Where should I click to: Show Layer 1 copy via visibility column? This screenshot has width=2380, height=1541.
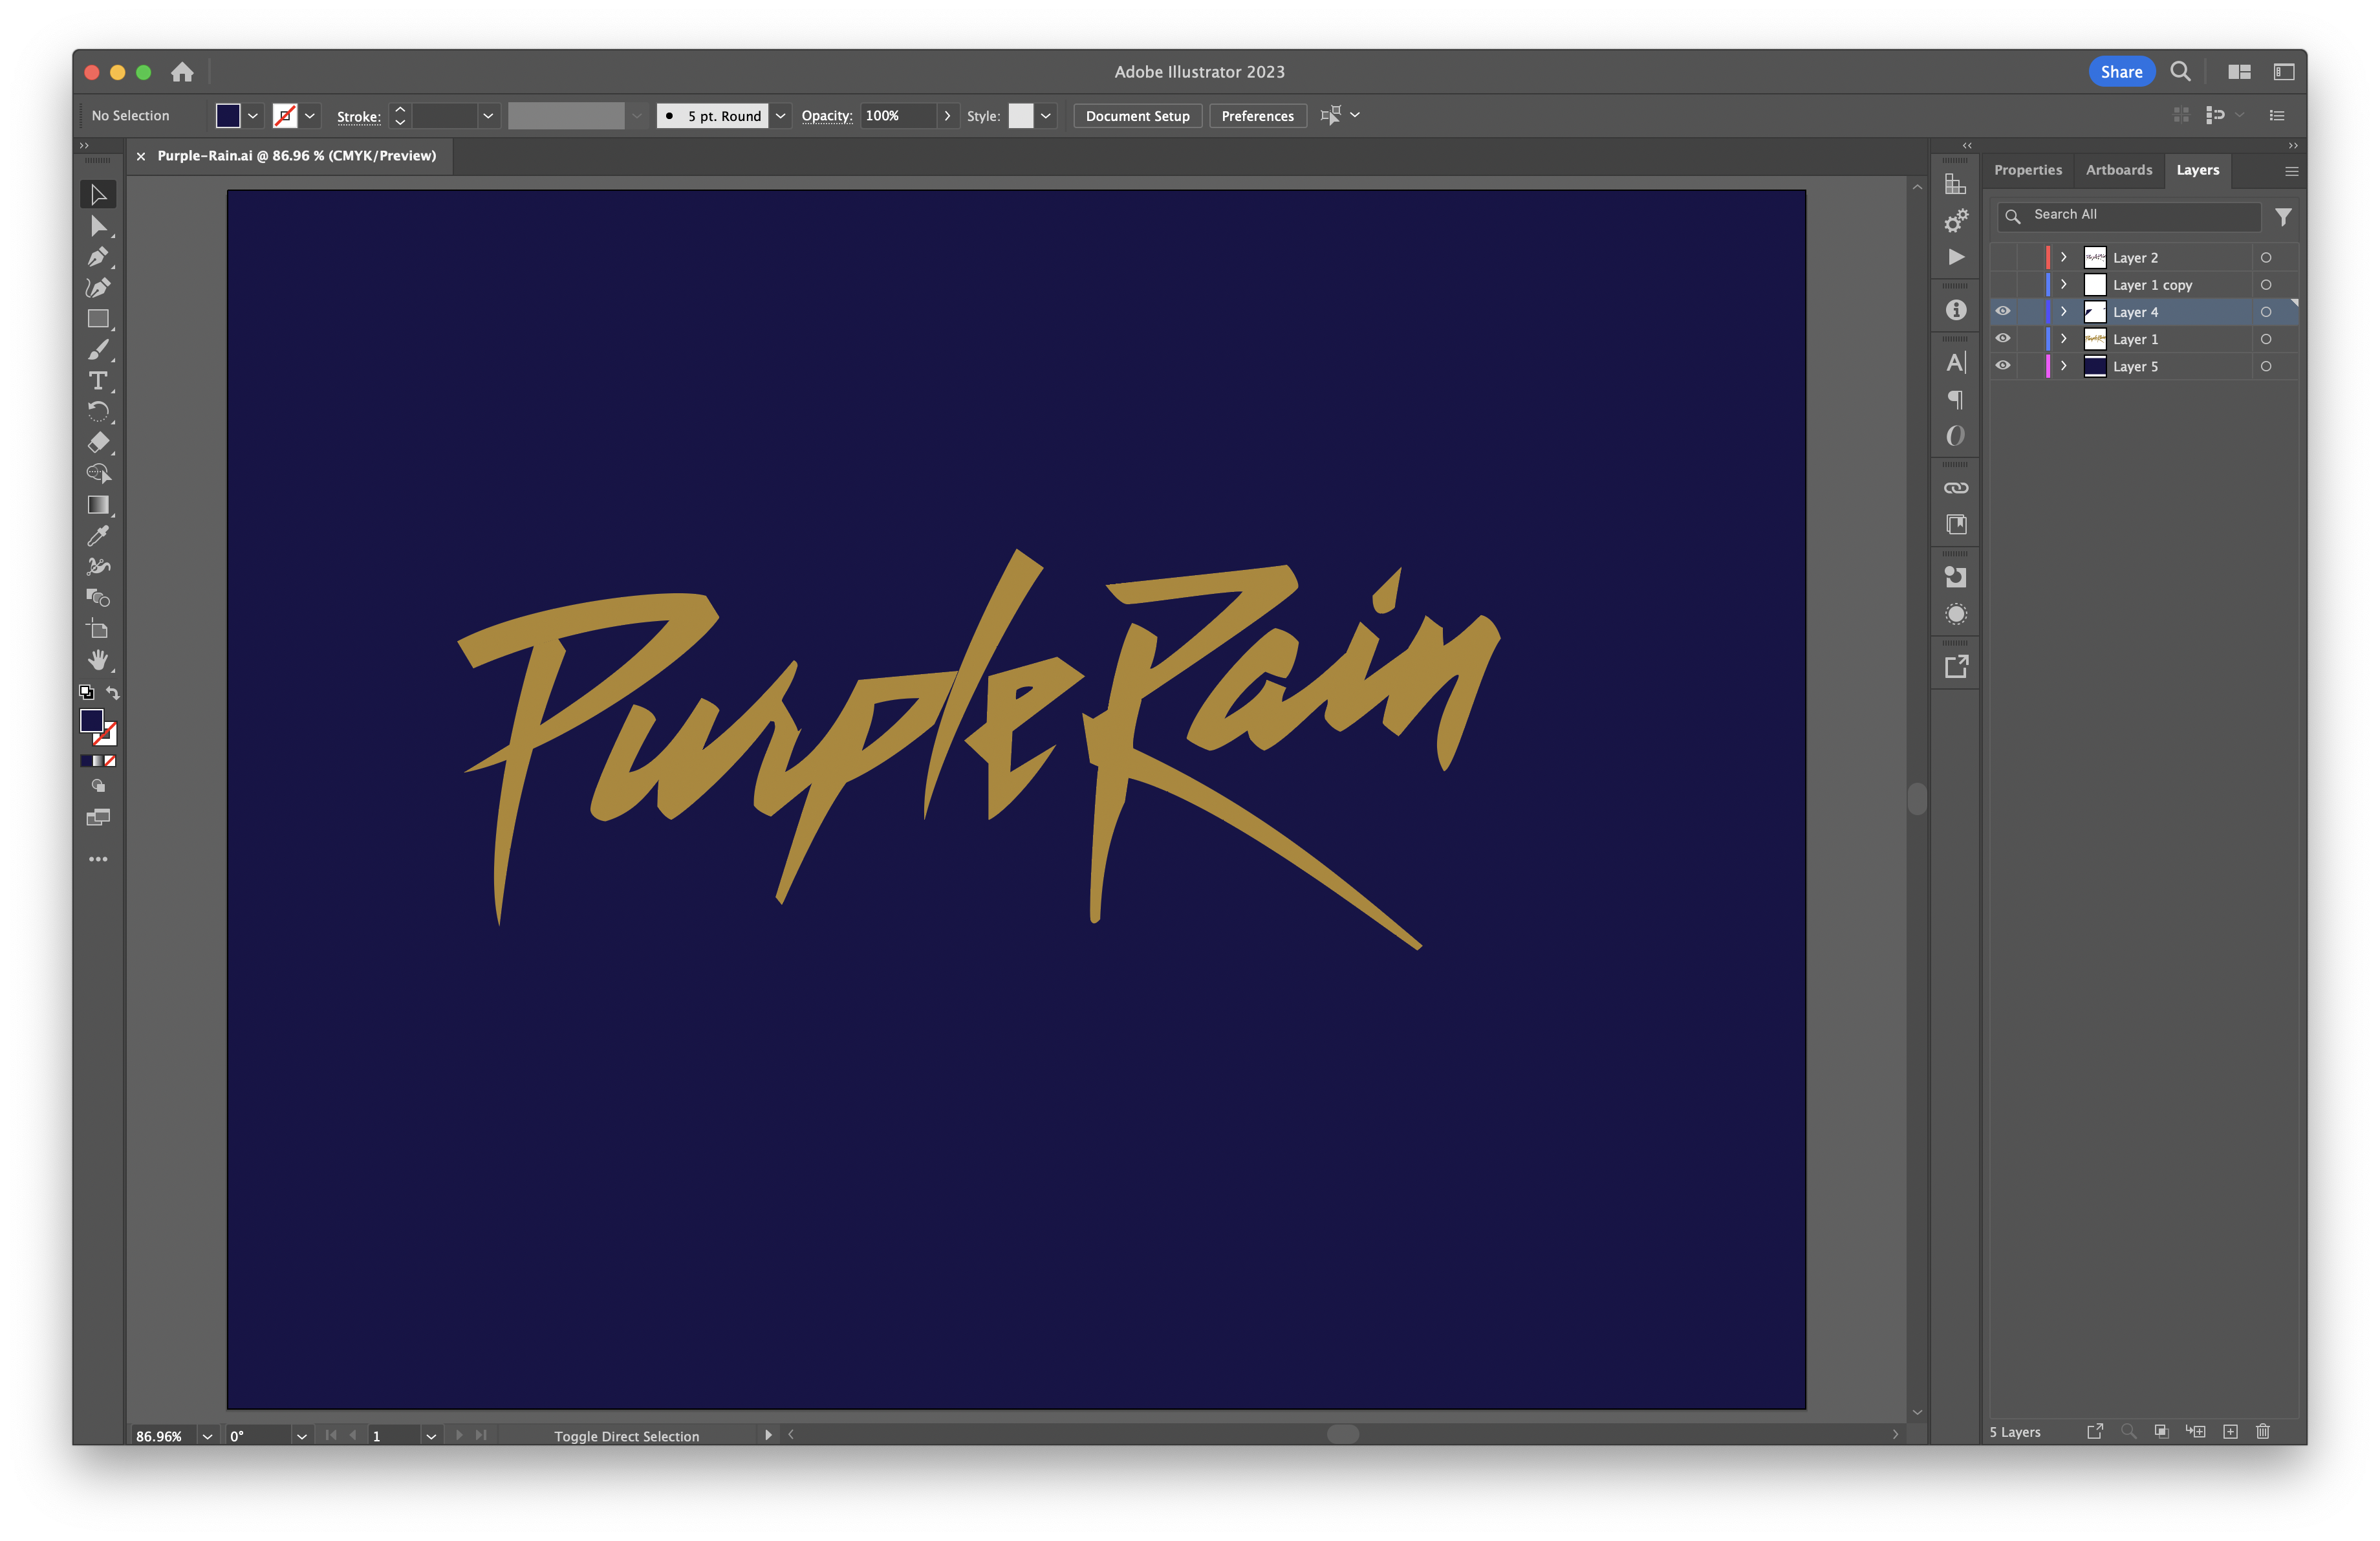click(x=2003, y=284)
